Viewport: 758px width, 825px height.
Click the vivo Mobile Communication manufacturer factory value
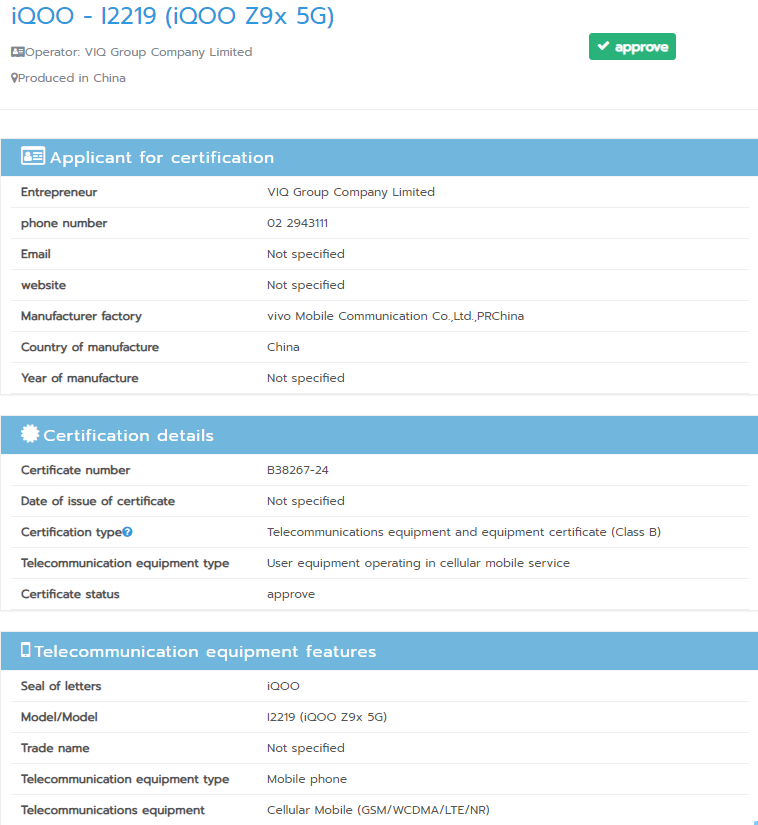[x=395, y=316]
